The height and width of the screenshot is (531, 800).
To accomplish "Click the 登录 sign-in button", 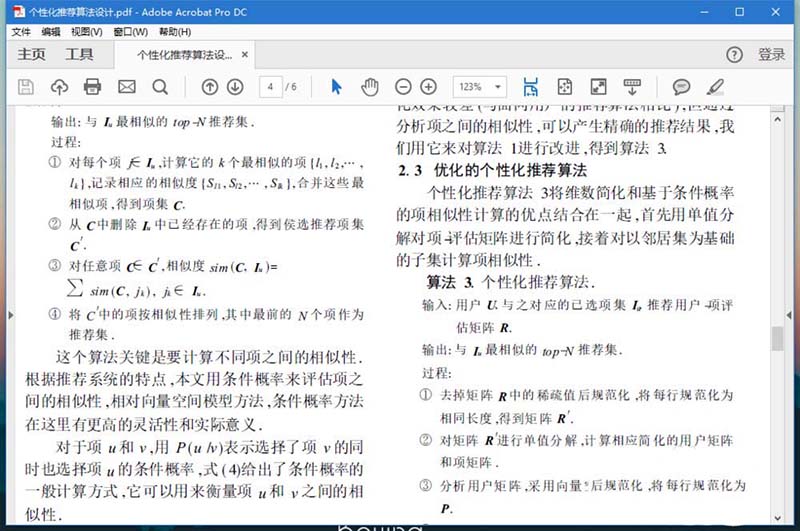I will coord(771,55).
